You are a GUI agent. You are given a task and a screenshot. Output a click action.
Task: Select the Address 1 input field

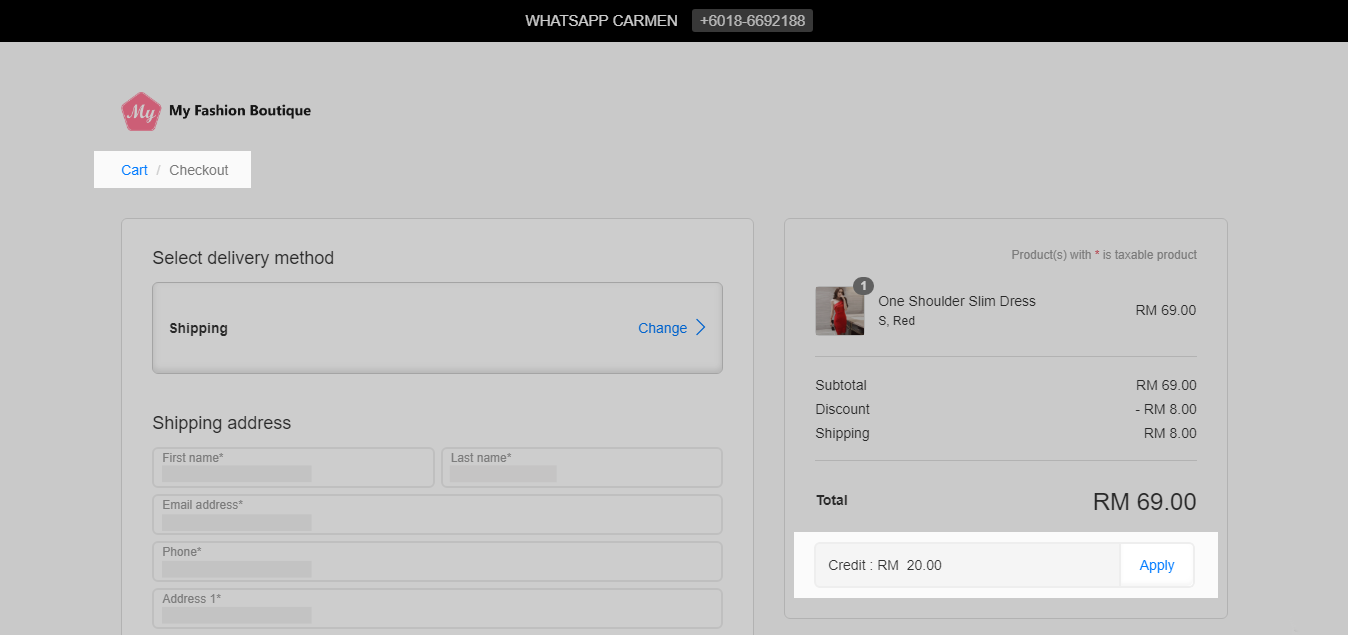pos(437,608)
